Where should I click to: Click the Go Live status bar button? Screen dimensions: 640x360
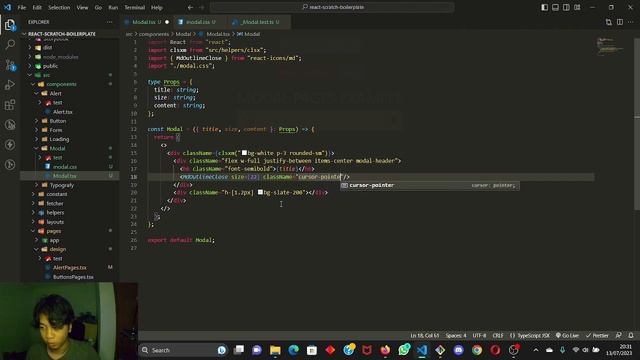(x=567, y=336)
